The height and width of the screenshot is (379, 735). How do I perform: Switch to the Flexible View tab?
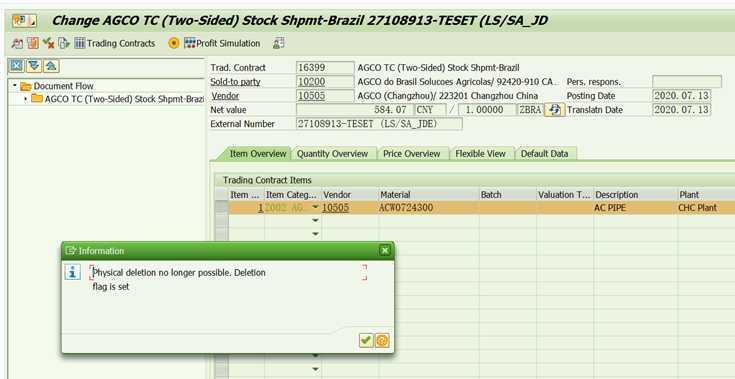pos(480,154)
